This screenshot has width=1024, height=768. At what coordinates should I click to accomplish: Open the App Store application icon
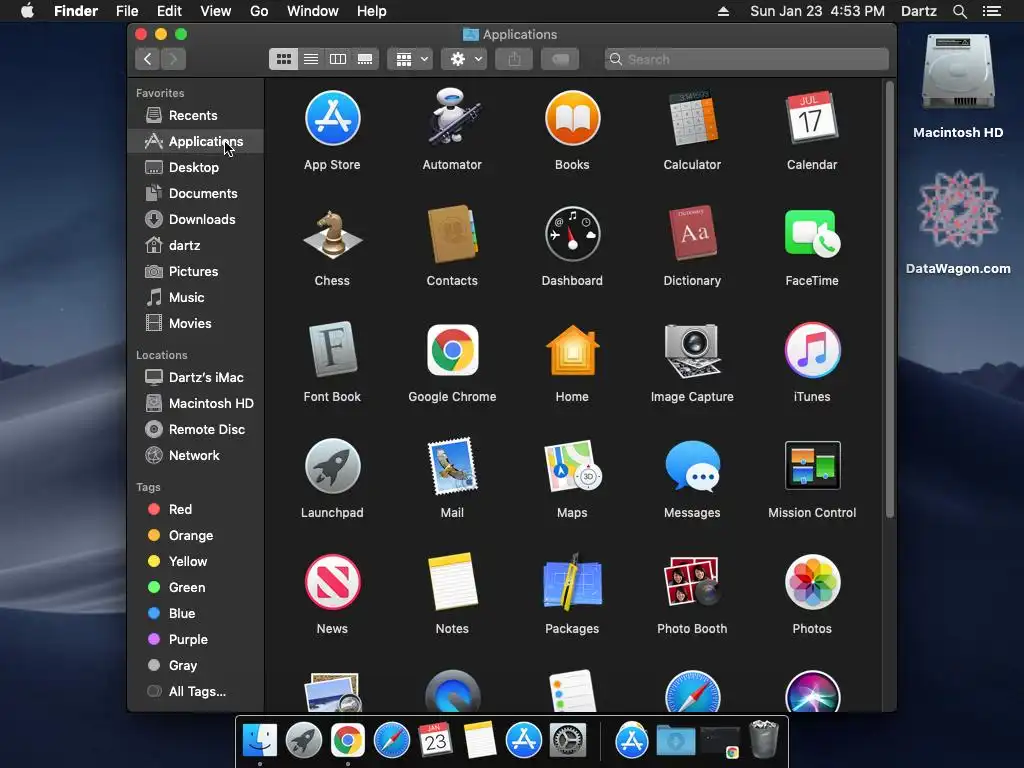[x=332, y=118]
